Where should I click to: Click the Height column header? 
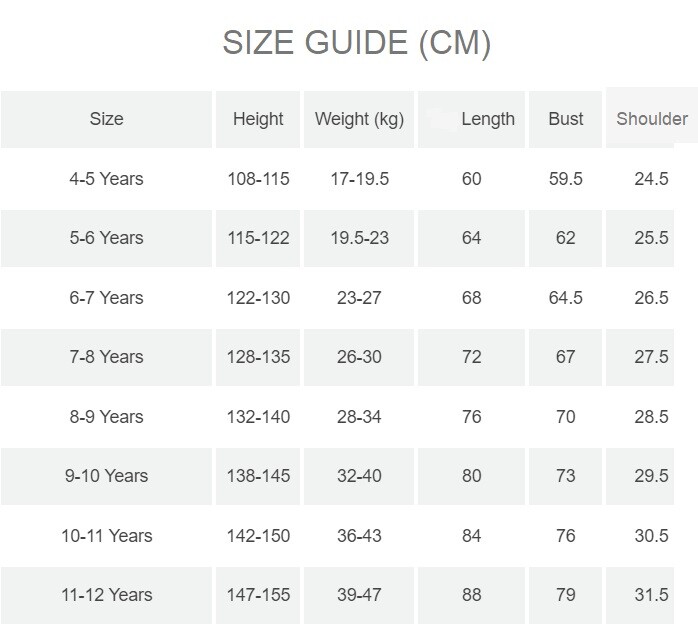pos(258,119)
